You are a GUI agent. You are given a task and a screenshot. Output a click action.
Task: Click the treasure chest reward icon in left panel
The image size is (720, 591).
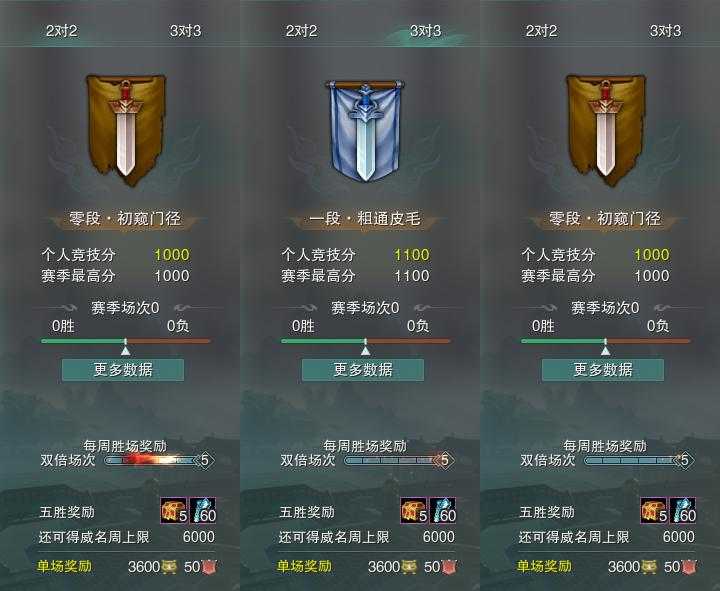click(x=174, y=510)
